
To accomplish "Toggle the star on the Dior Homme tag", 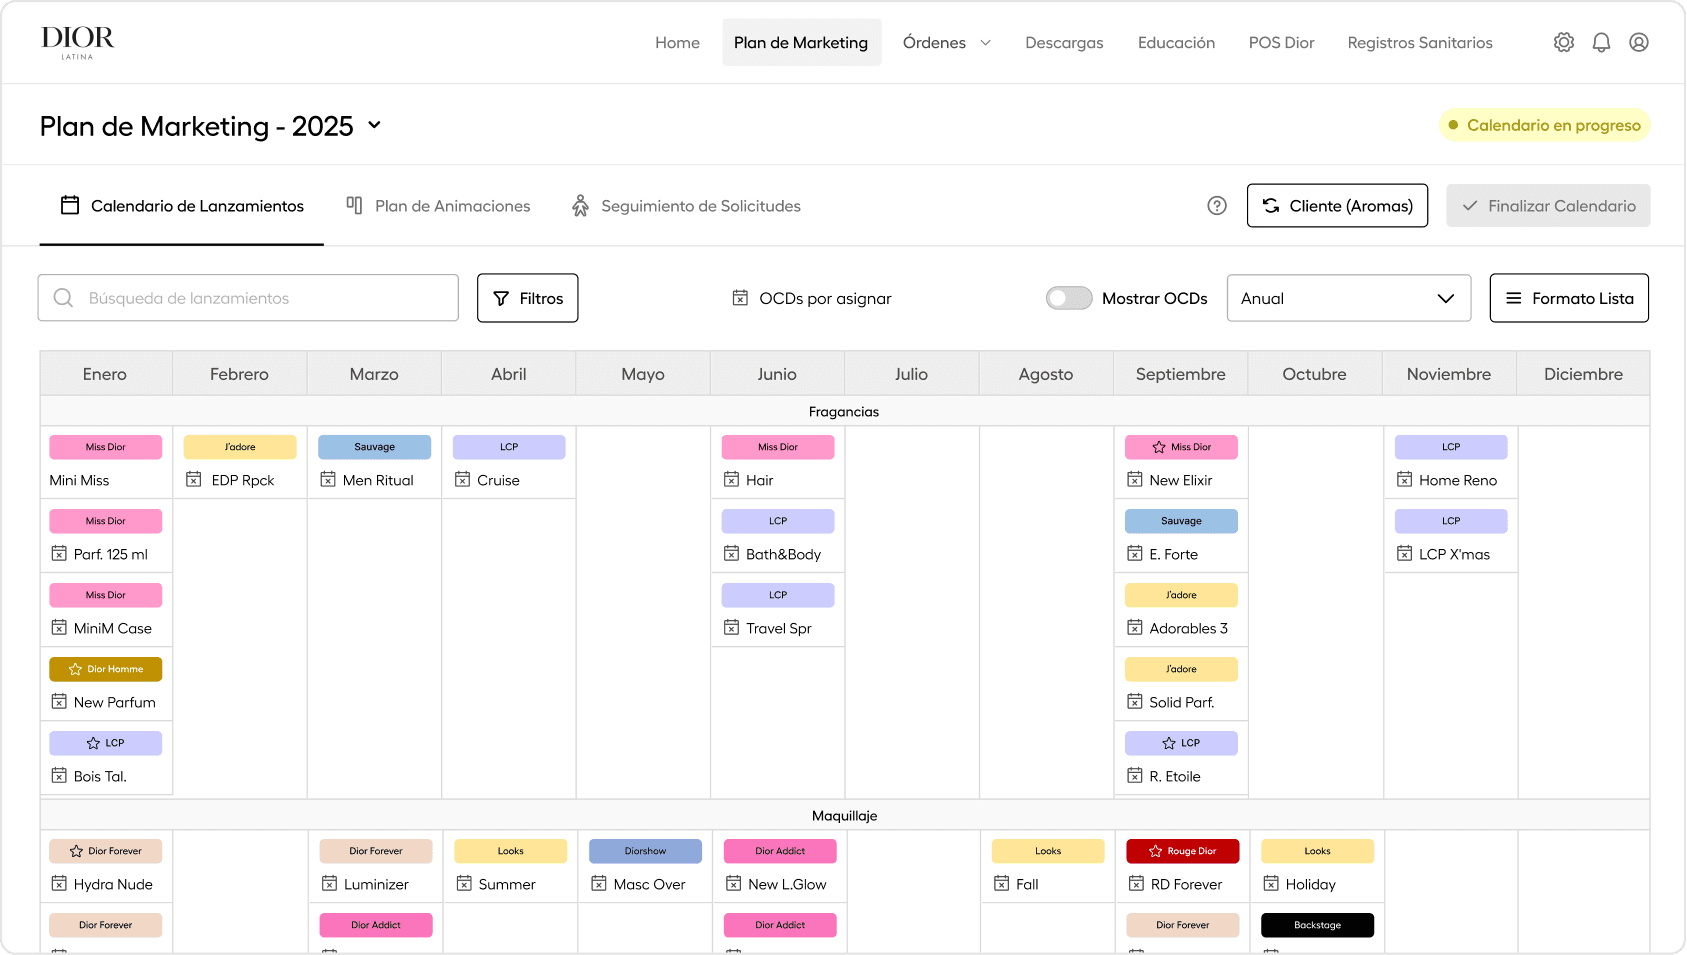I will coord(74,669).
